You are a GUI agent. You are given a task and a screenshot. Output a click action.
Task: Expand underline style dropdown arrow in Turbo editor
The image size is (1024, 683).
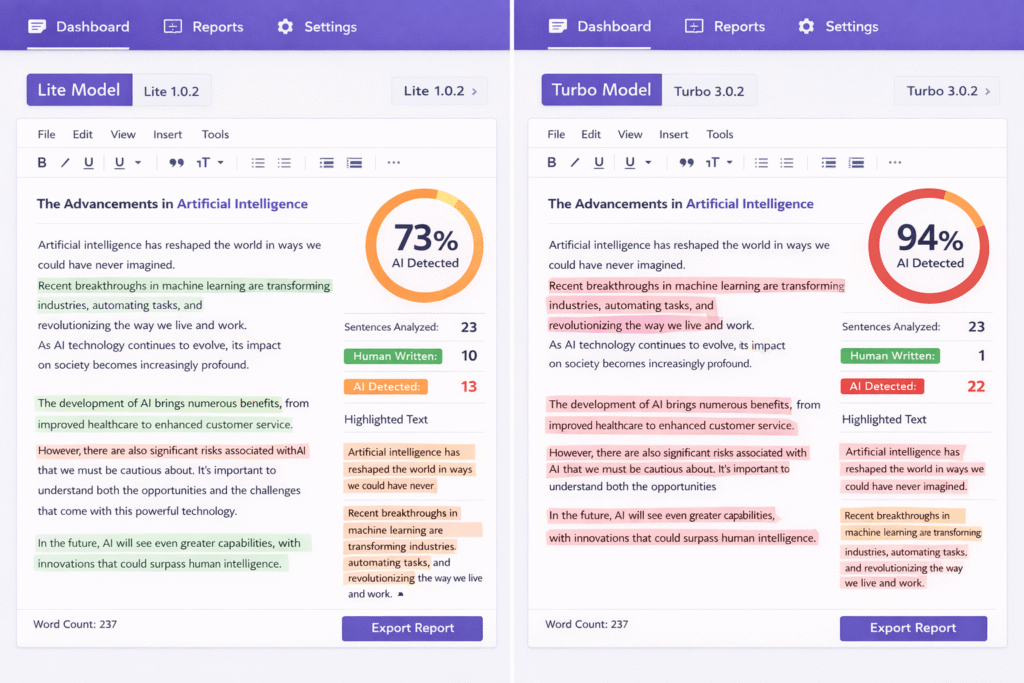648,163
